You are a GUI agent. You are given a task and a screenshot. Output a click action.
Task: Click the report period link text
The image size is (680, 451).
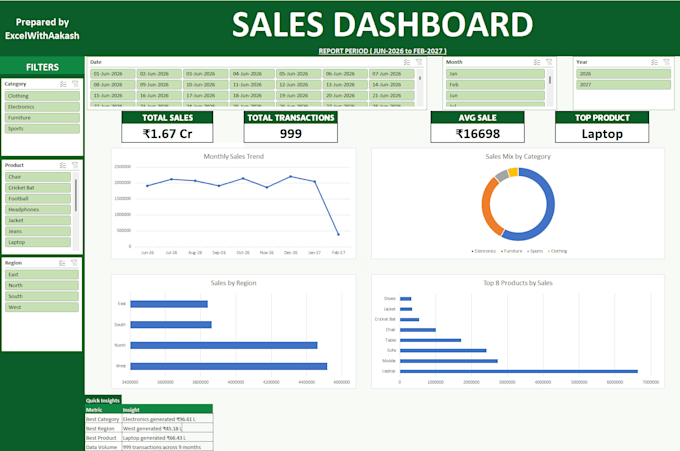382,51
